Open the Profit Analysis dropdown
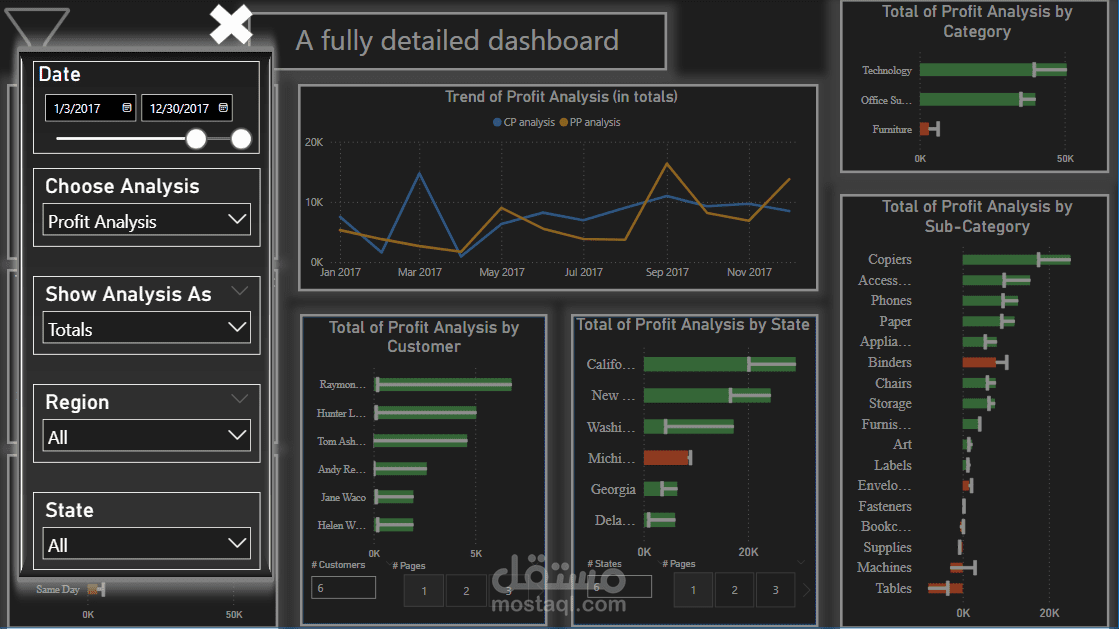 click(x=146, y=221)
